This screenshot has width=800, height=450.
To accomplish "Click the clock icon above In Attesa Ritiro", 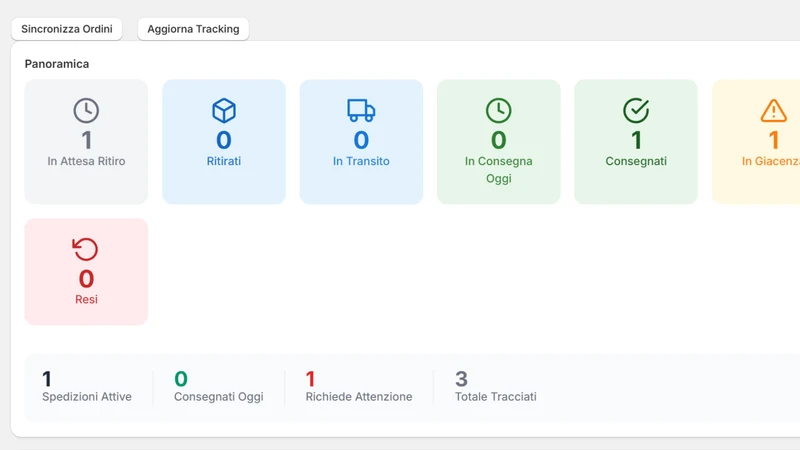I will [x=86, y=110].
